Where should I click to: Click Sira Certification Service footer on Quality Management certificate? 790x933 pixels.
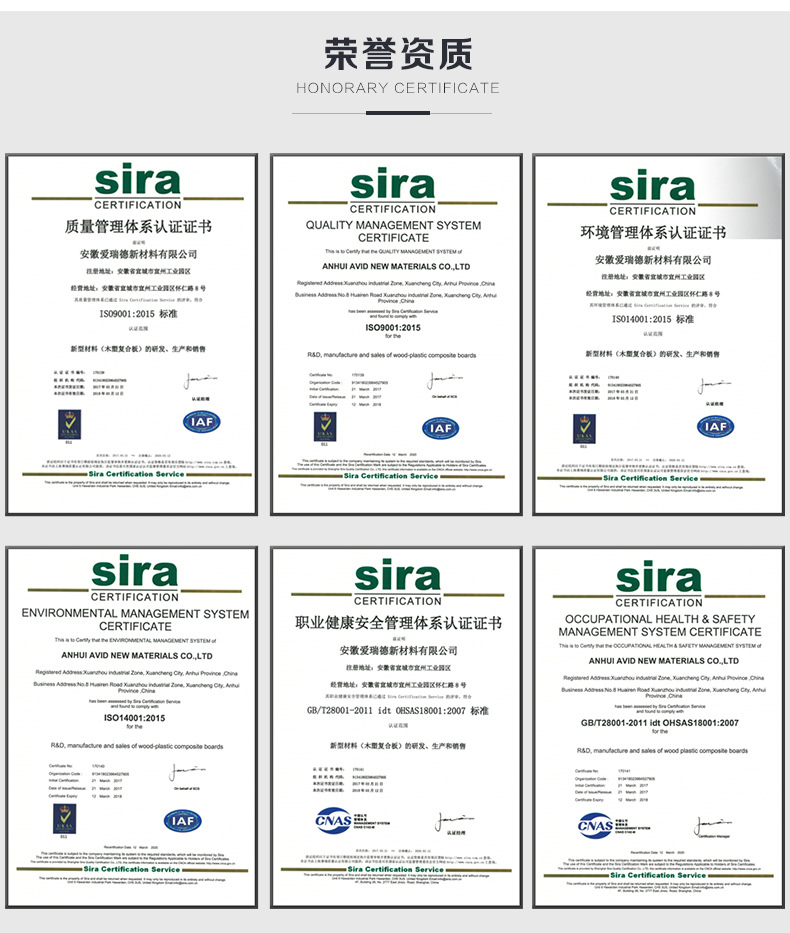point(391,476)
